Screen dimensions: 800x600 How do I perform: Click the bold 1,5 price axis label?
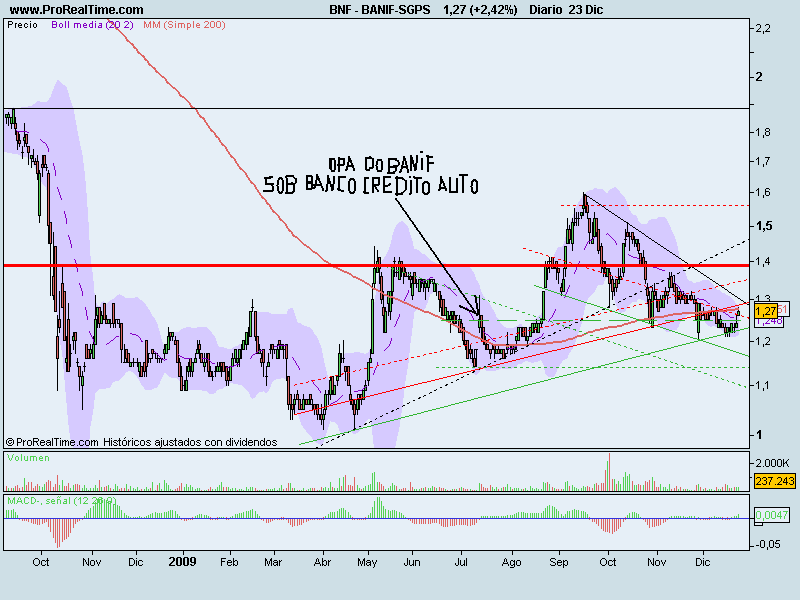[764, 226]
